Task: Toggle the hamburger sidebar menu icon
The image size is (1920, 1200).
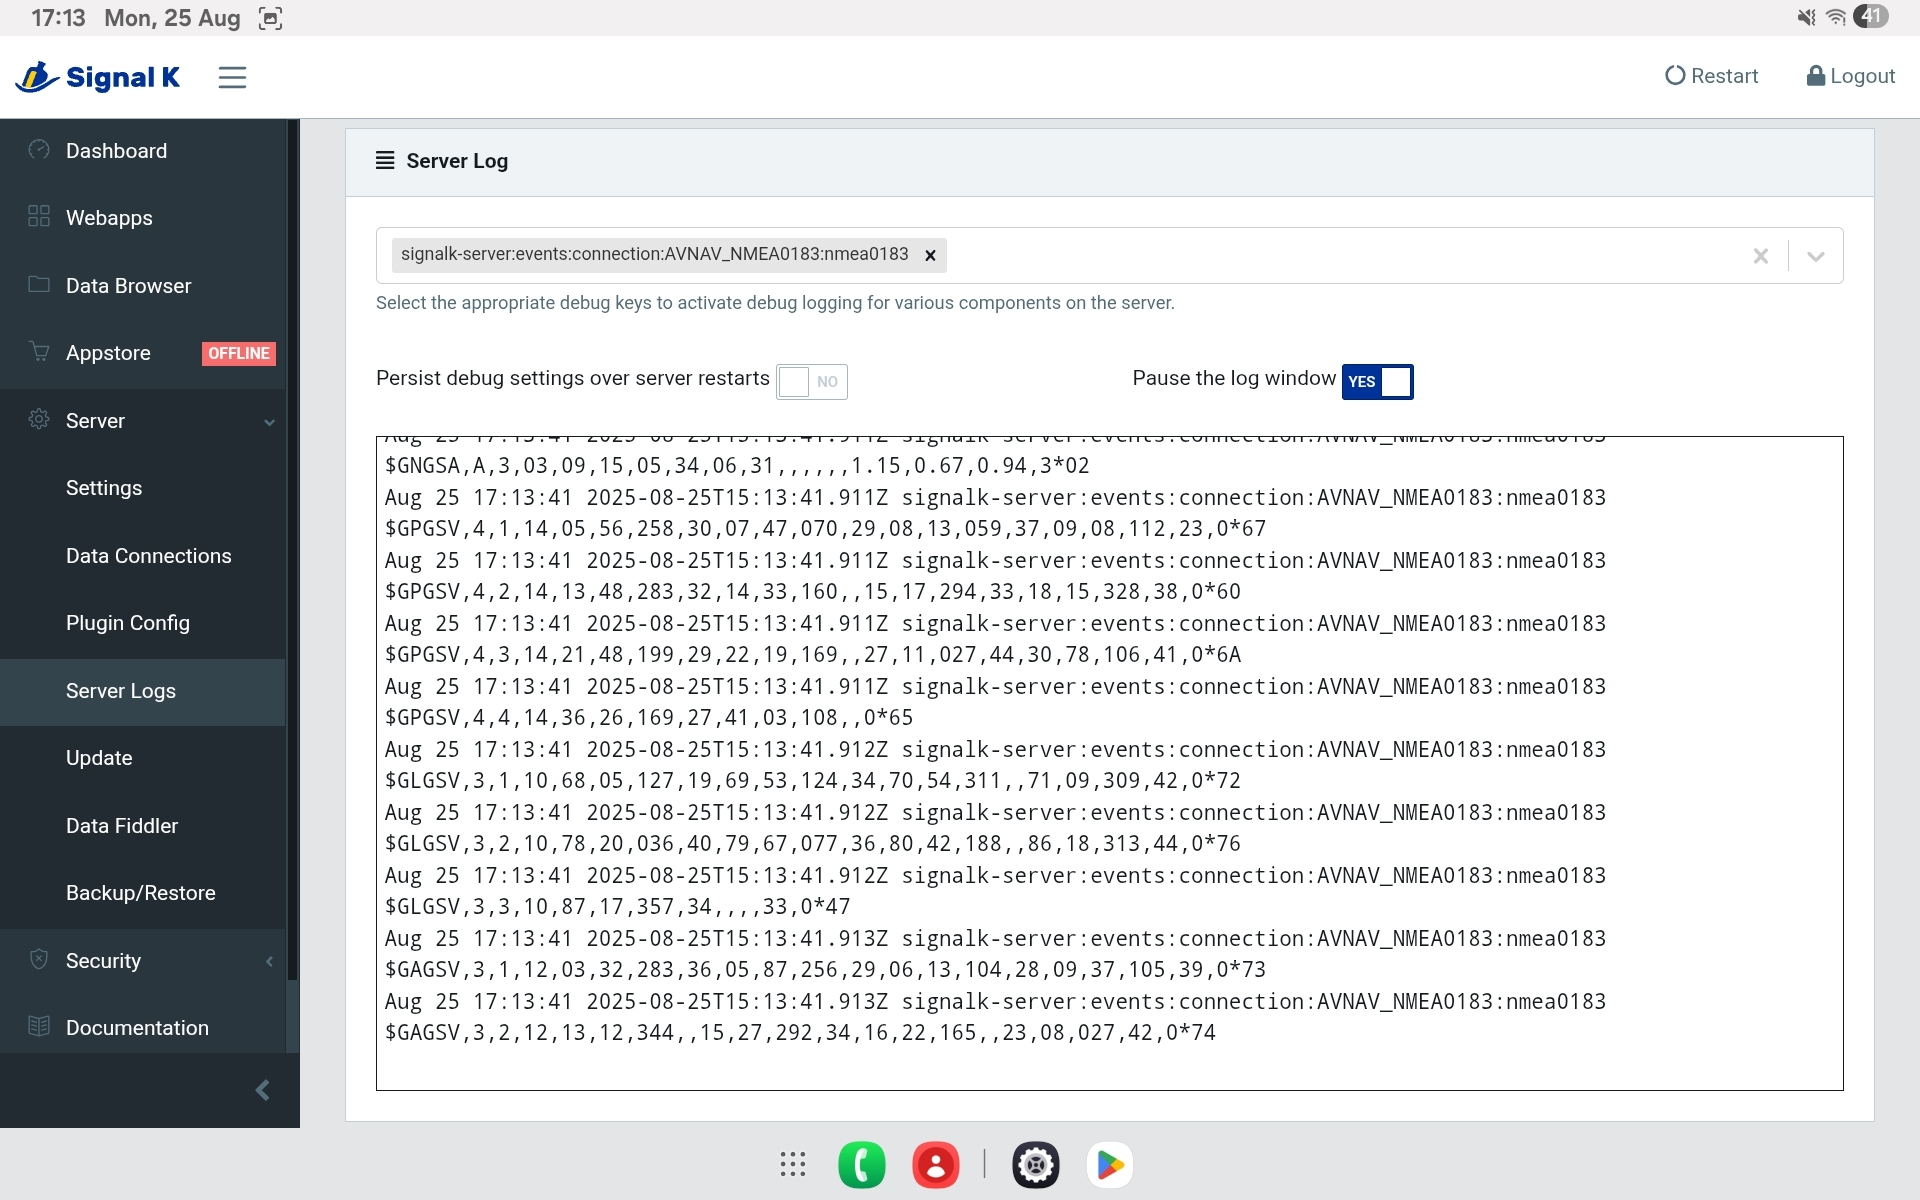Action: point(232,77)
